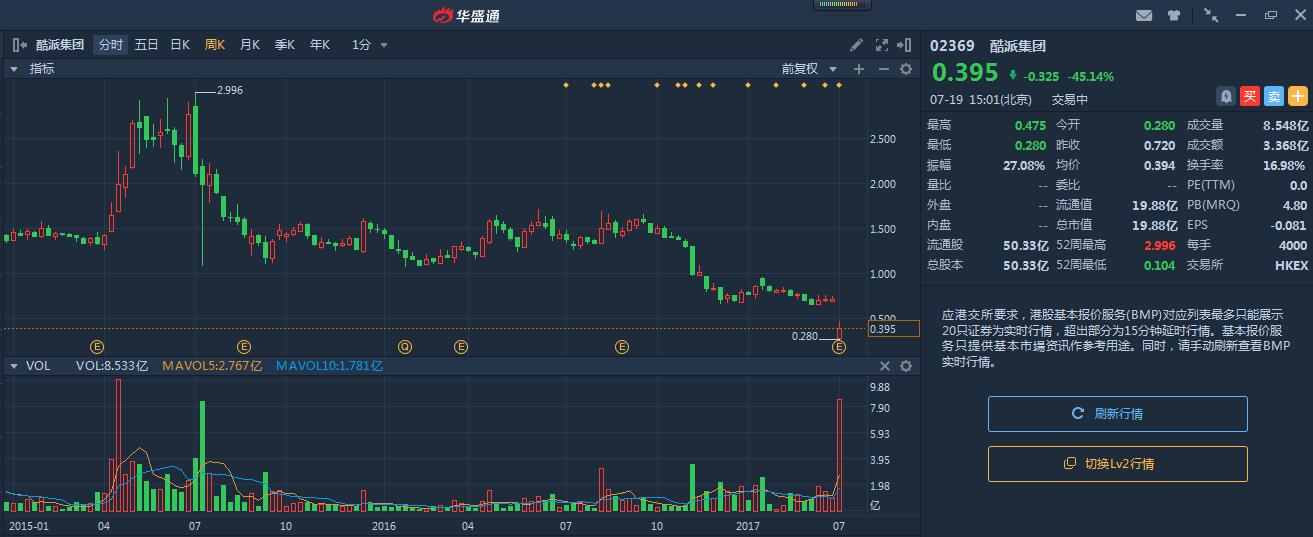Expand the 指标 indicator menu
The height and width of the screenshot is (537, 1313).
(x=33, y=69)
